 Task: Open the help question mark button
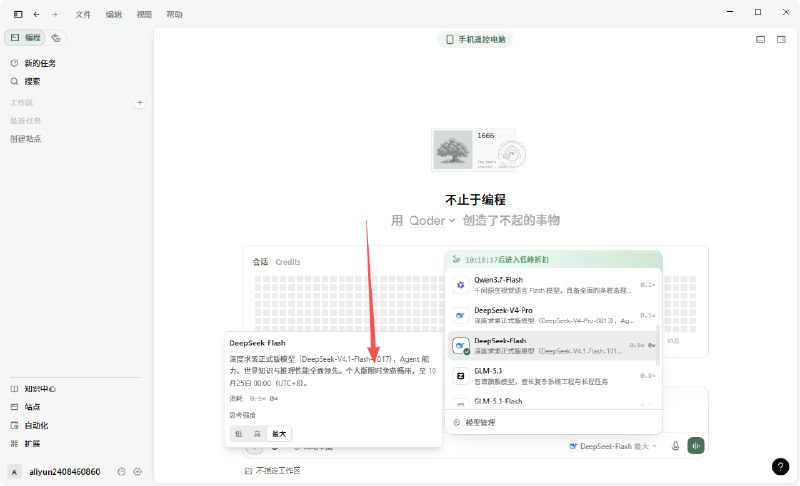click(780, 466)
